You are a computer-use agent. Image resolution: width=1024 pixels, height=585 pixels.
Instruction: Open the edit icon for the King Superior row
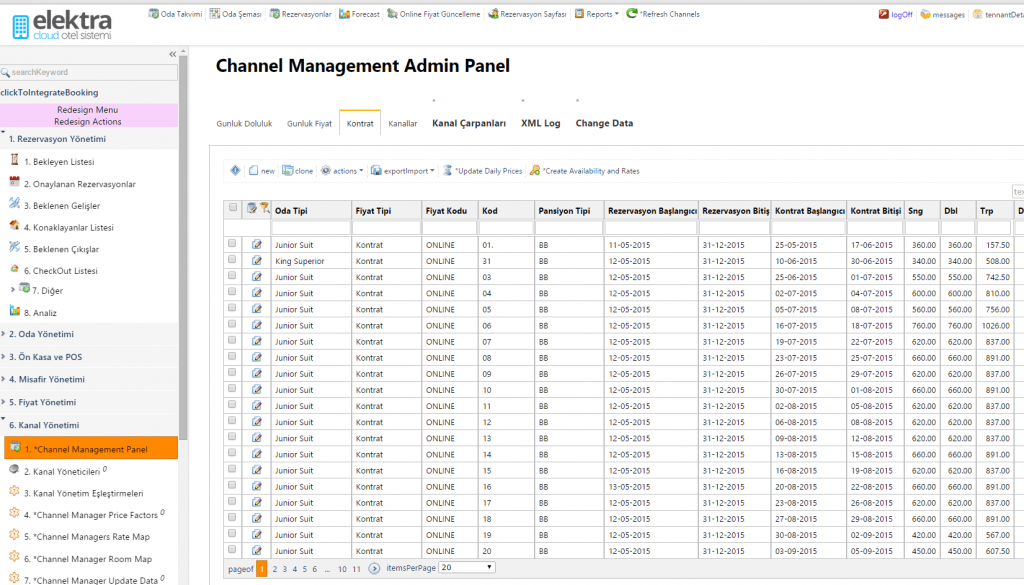click(x=257, y=261)
